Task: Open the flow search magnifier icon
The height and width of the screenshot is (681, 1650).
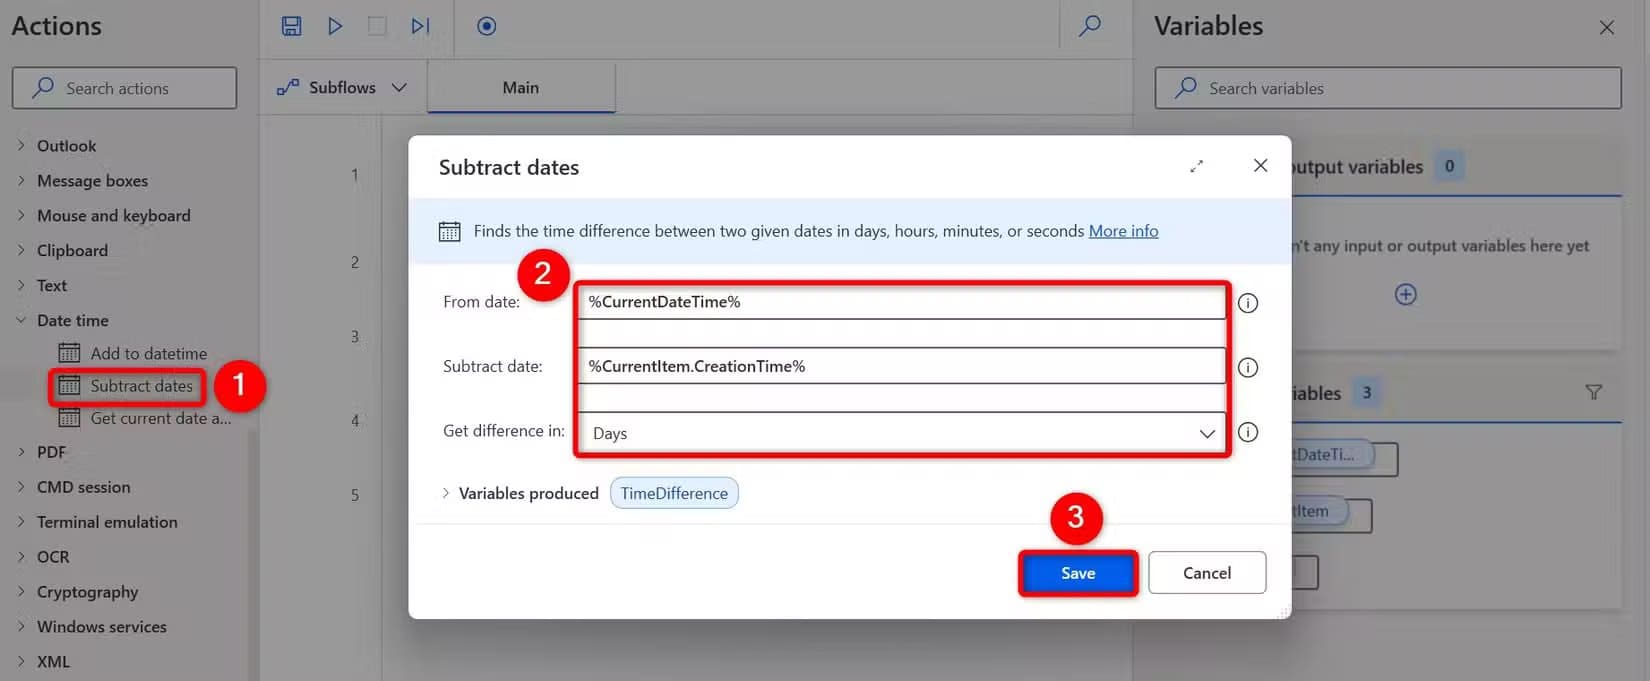Action: pyautogui.click(x=1090, y=25)
